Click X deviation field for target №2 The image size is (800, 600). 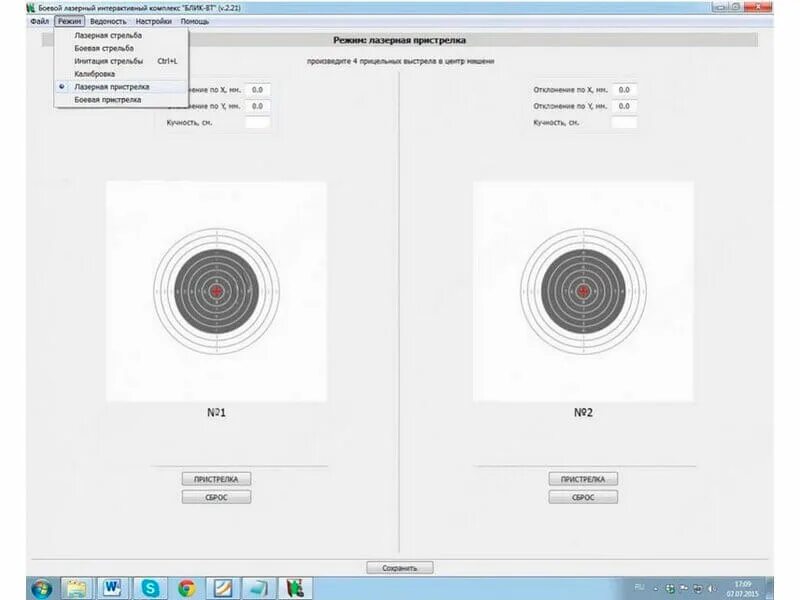coord(624,90)
